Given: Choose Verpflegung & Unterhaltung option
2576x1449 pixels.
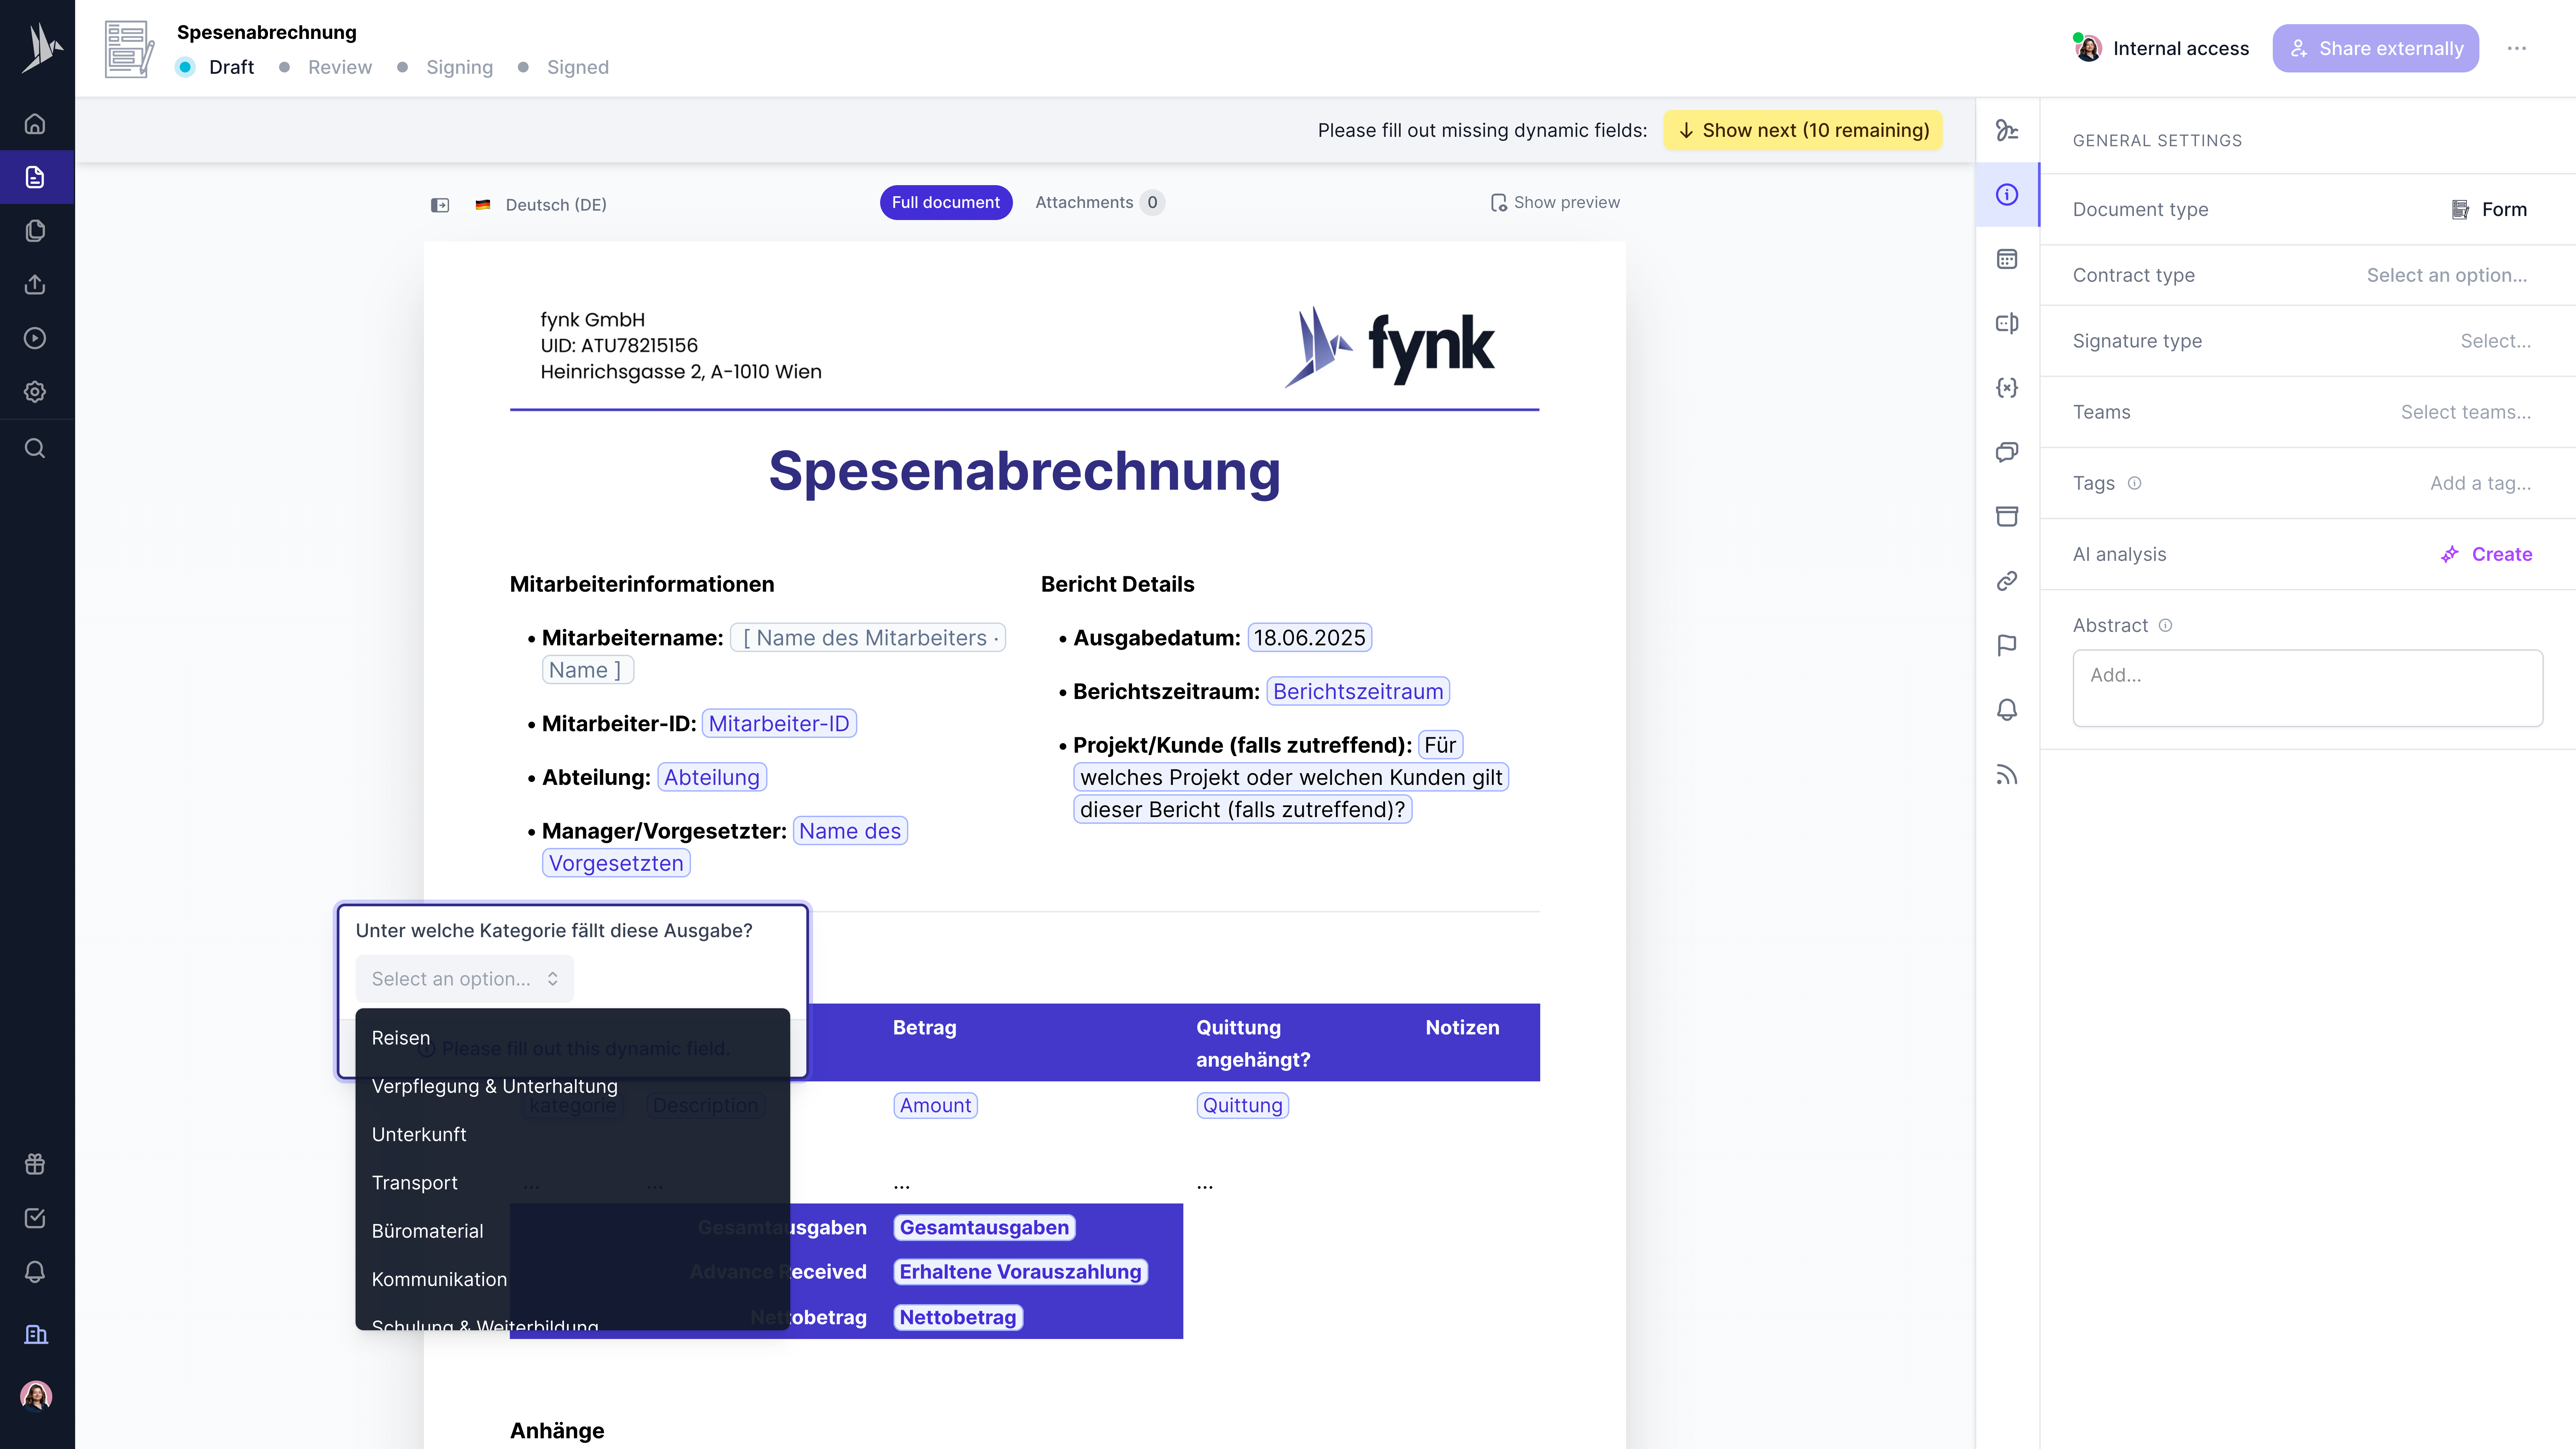Looking at the screenshot, I should tap(572, 1086).
